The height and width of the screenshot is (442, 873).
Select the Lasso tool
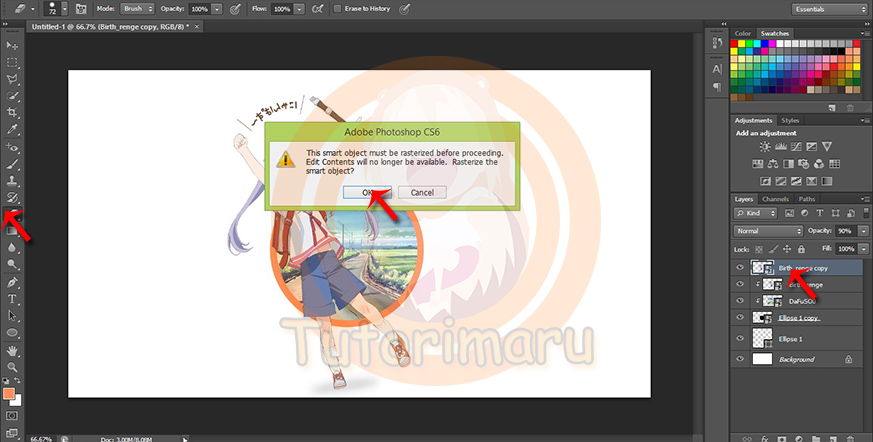coord(12,79)
